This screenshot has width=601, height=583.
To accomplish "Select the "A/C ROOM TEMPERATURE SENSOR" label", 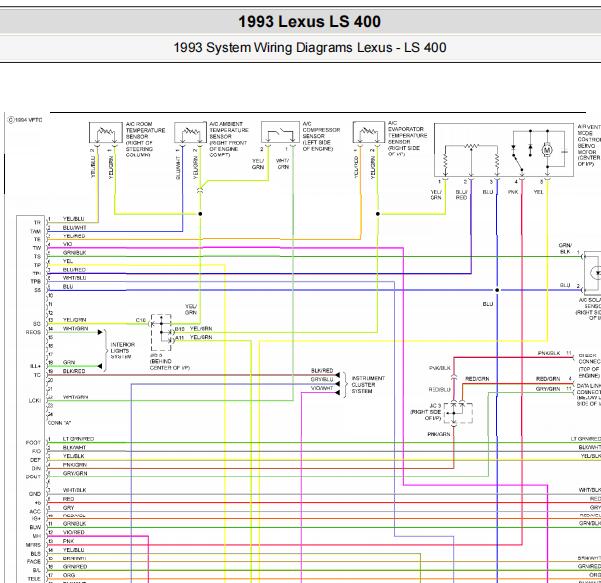I will [x=145, y=140].
